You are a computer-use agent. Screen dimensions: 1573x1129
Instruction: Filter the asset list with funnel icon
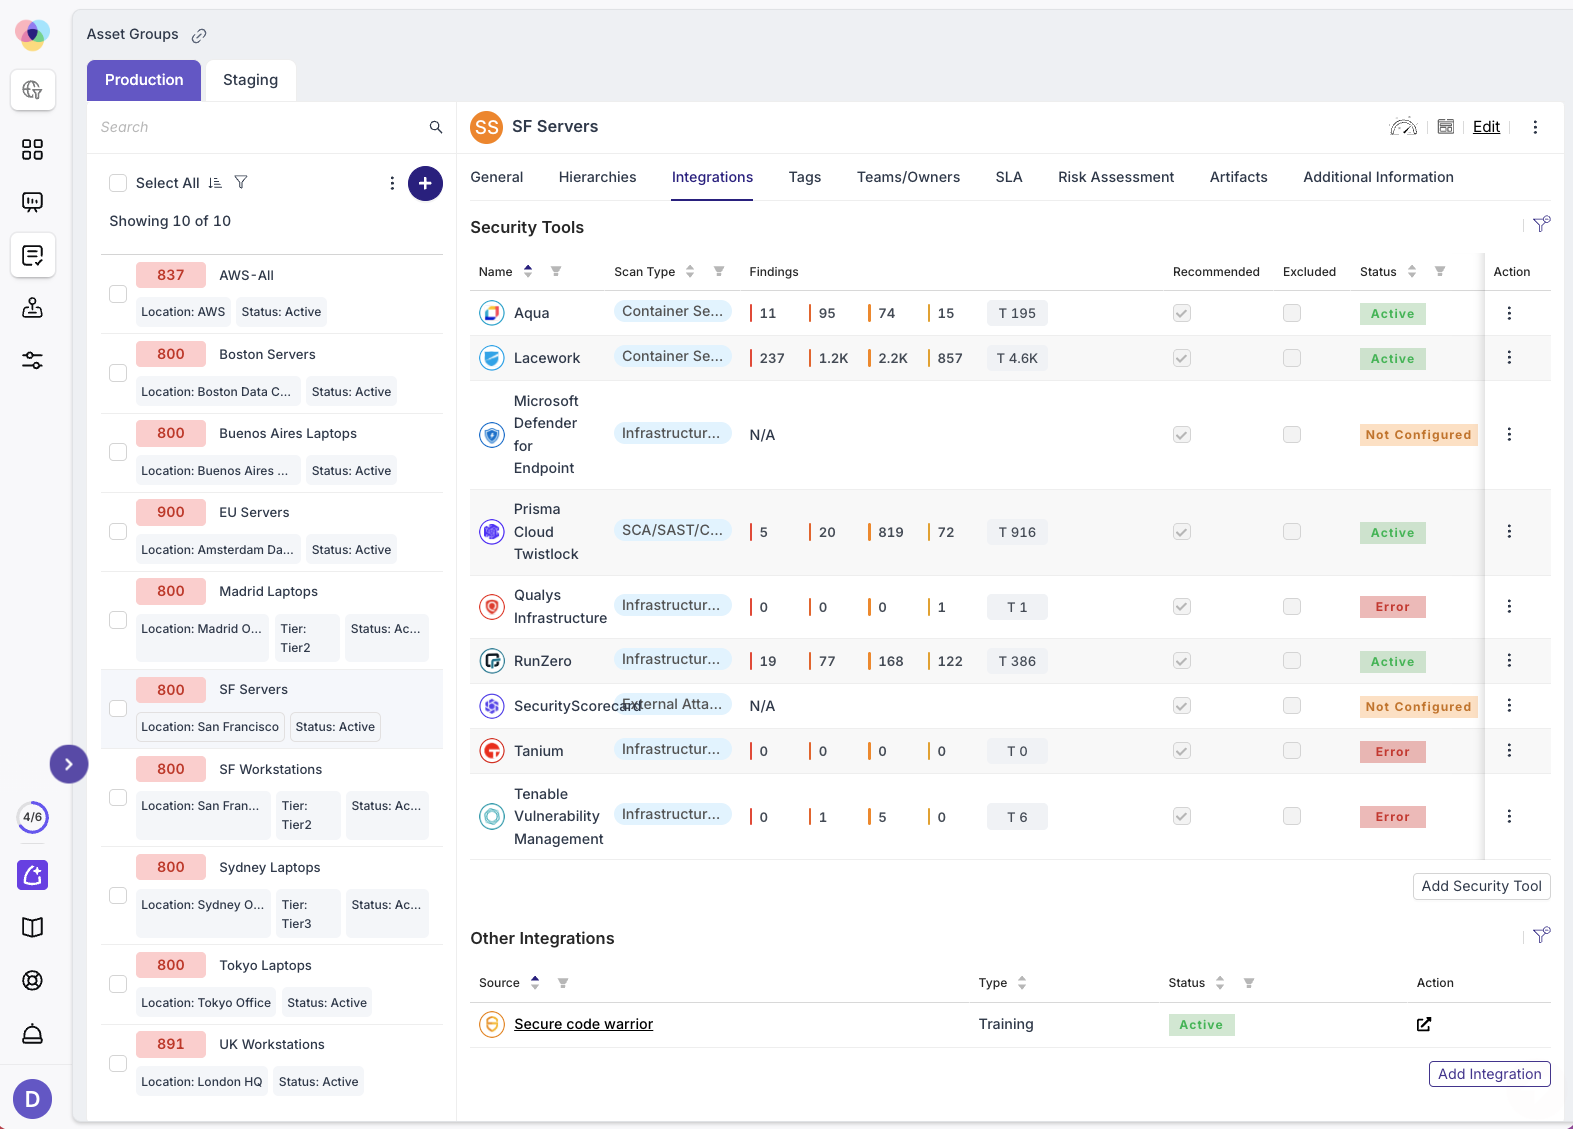coord(241,183)
